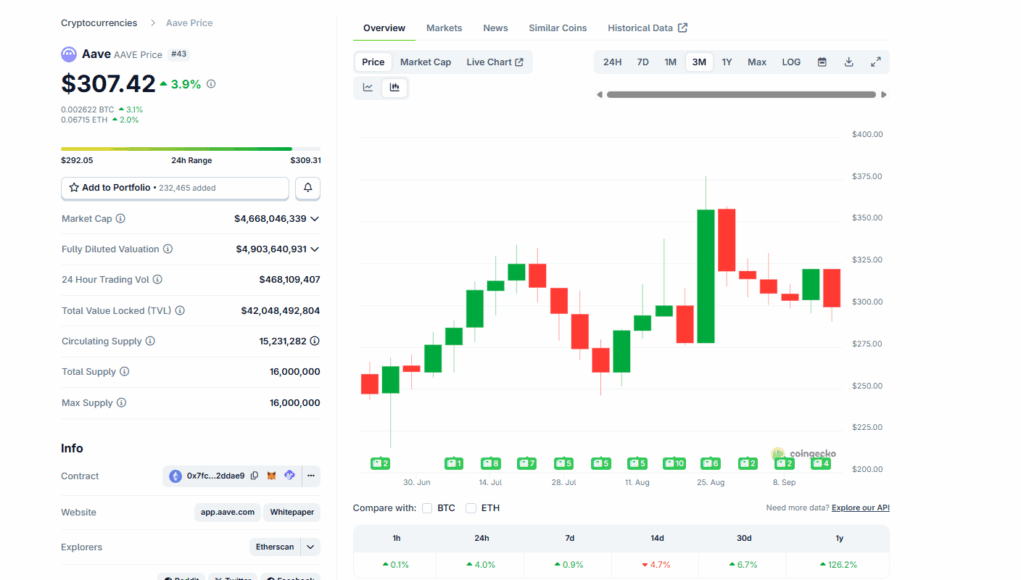Open the news marker labeled 8
Image resolution: width=1021 pixels, height=580 pixels.
(x=490, y=463)
